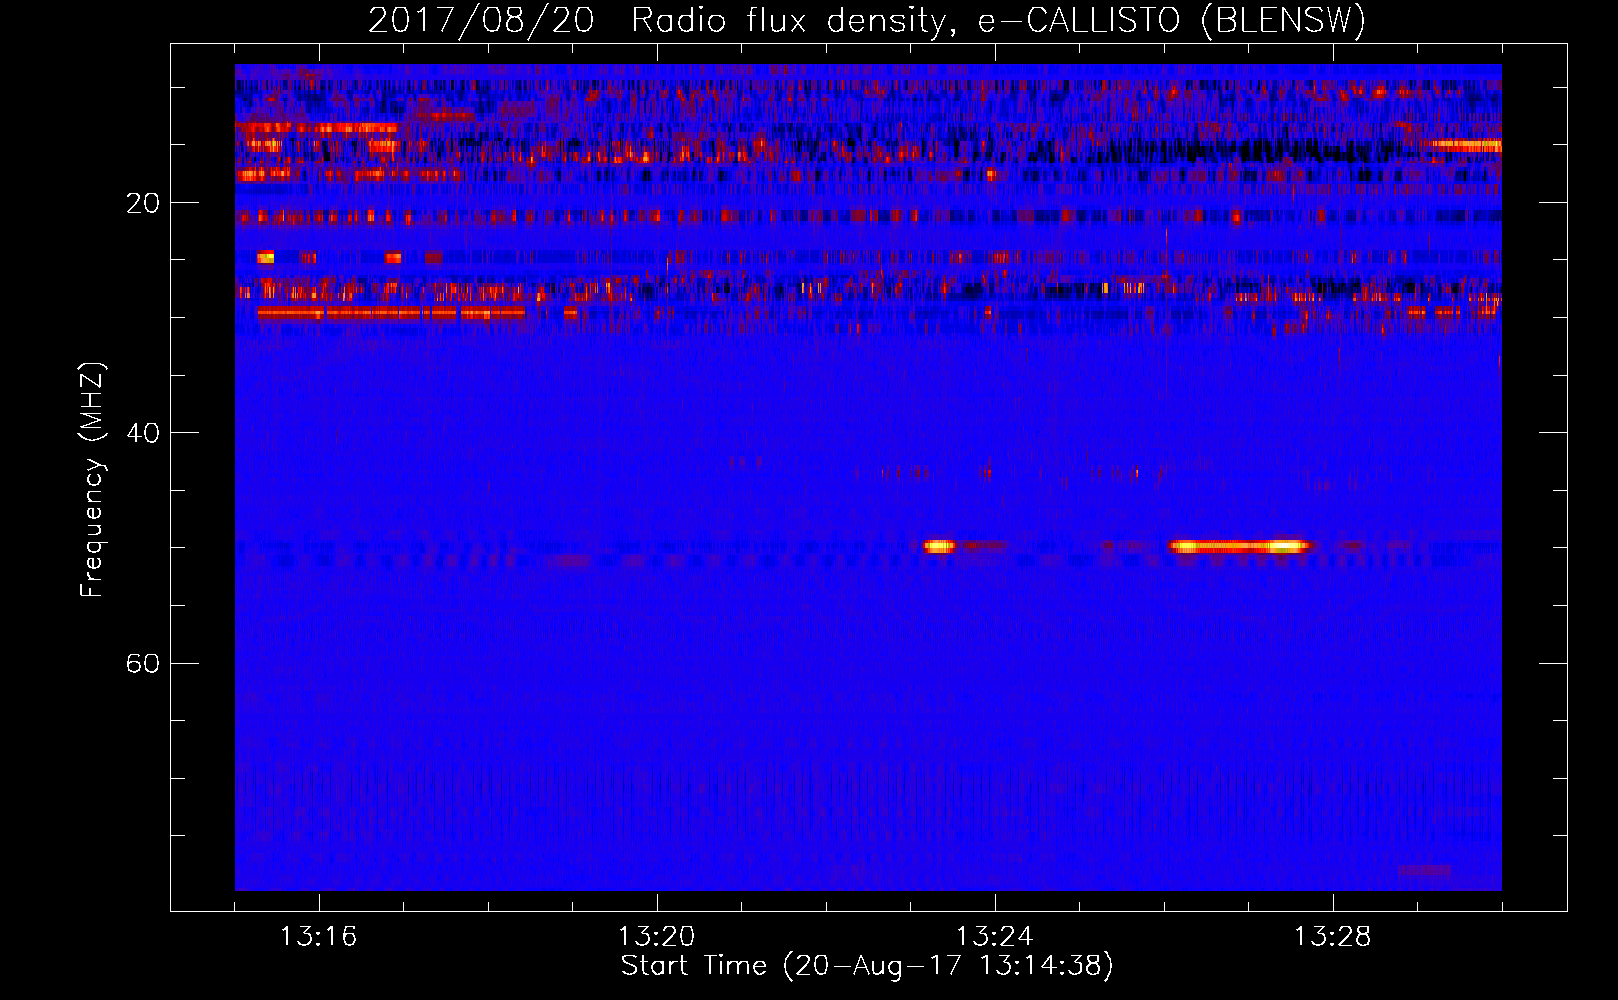Click the 13:28 time tick label
Viewport: 1618px width, 1000px height.
pos(1332,937)
